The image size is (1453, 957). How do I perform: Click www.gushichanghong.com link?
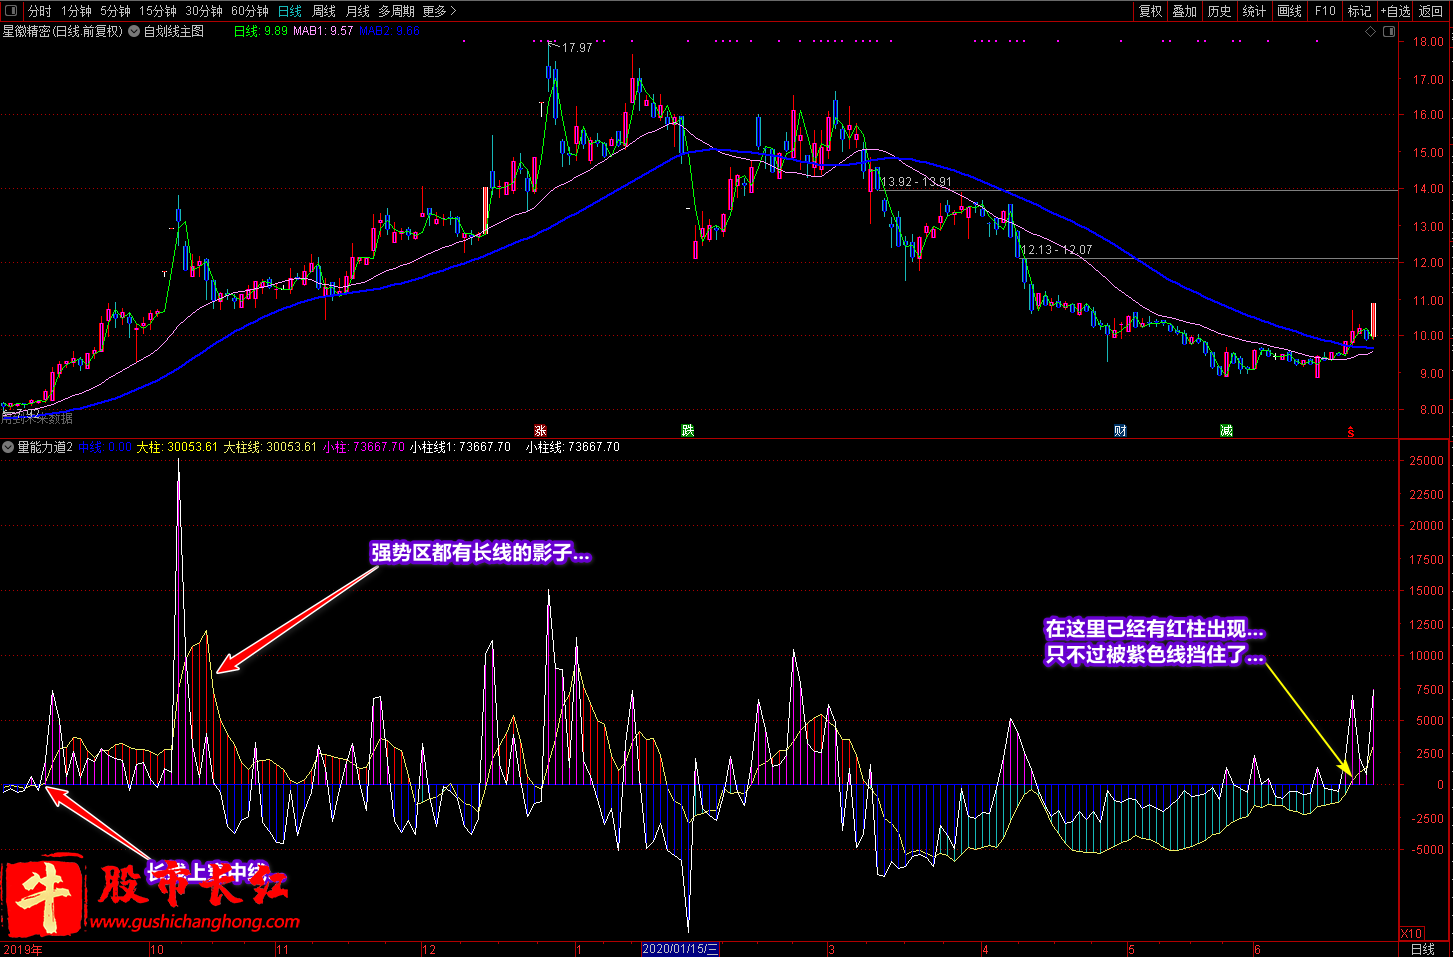coord(195,921)
